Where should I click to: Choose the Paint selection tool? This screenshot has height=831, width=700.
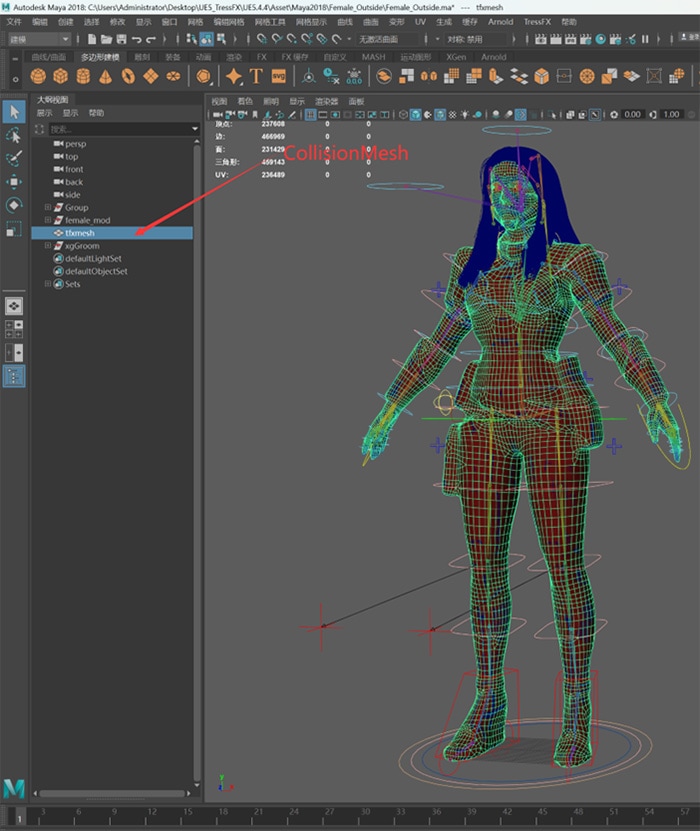[14, 159]
